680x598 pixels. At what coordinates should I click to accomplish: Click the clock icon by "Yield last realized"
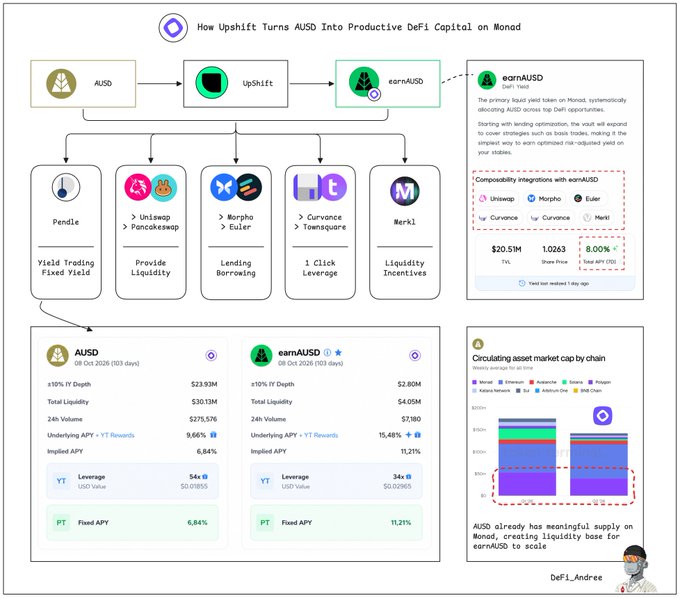click(x=522, y=283)
